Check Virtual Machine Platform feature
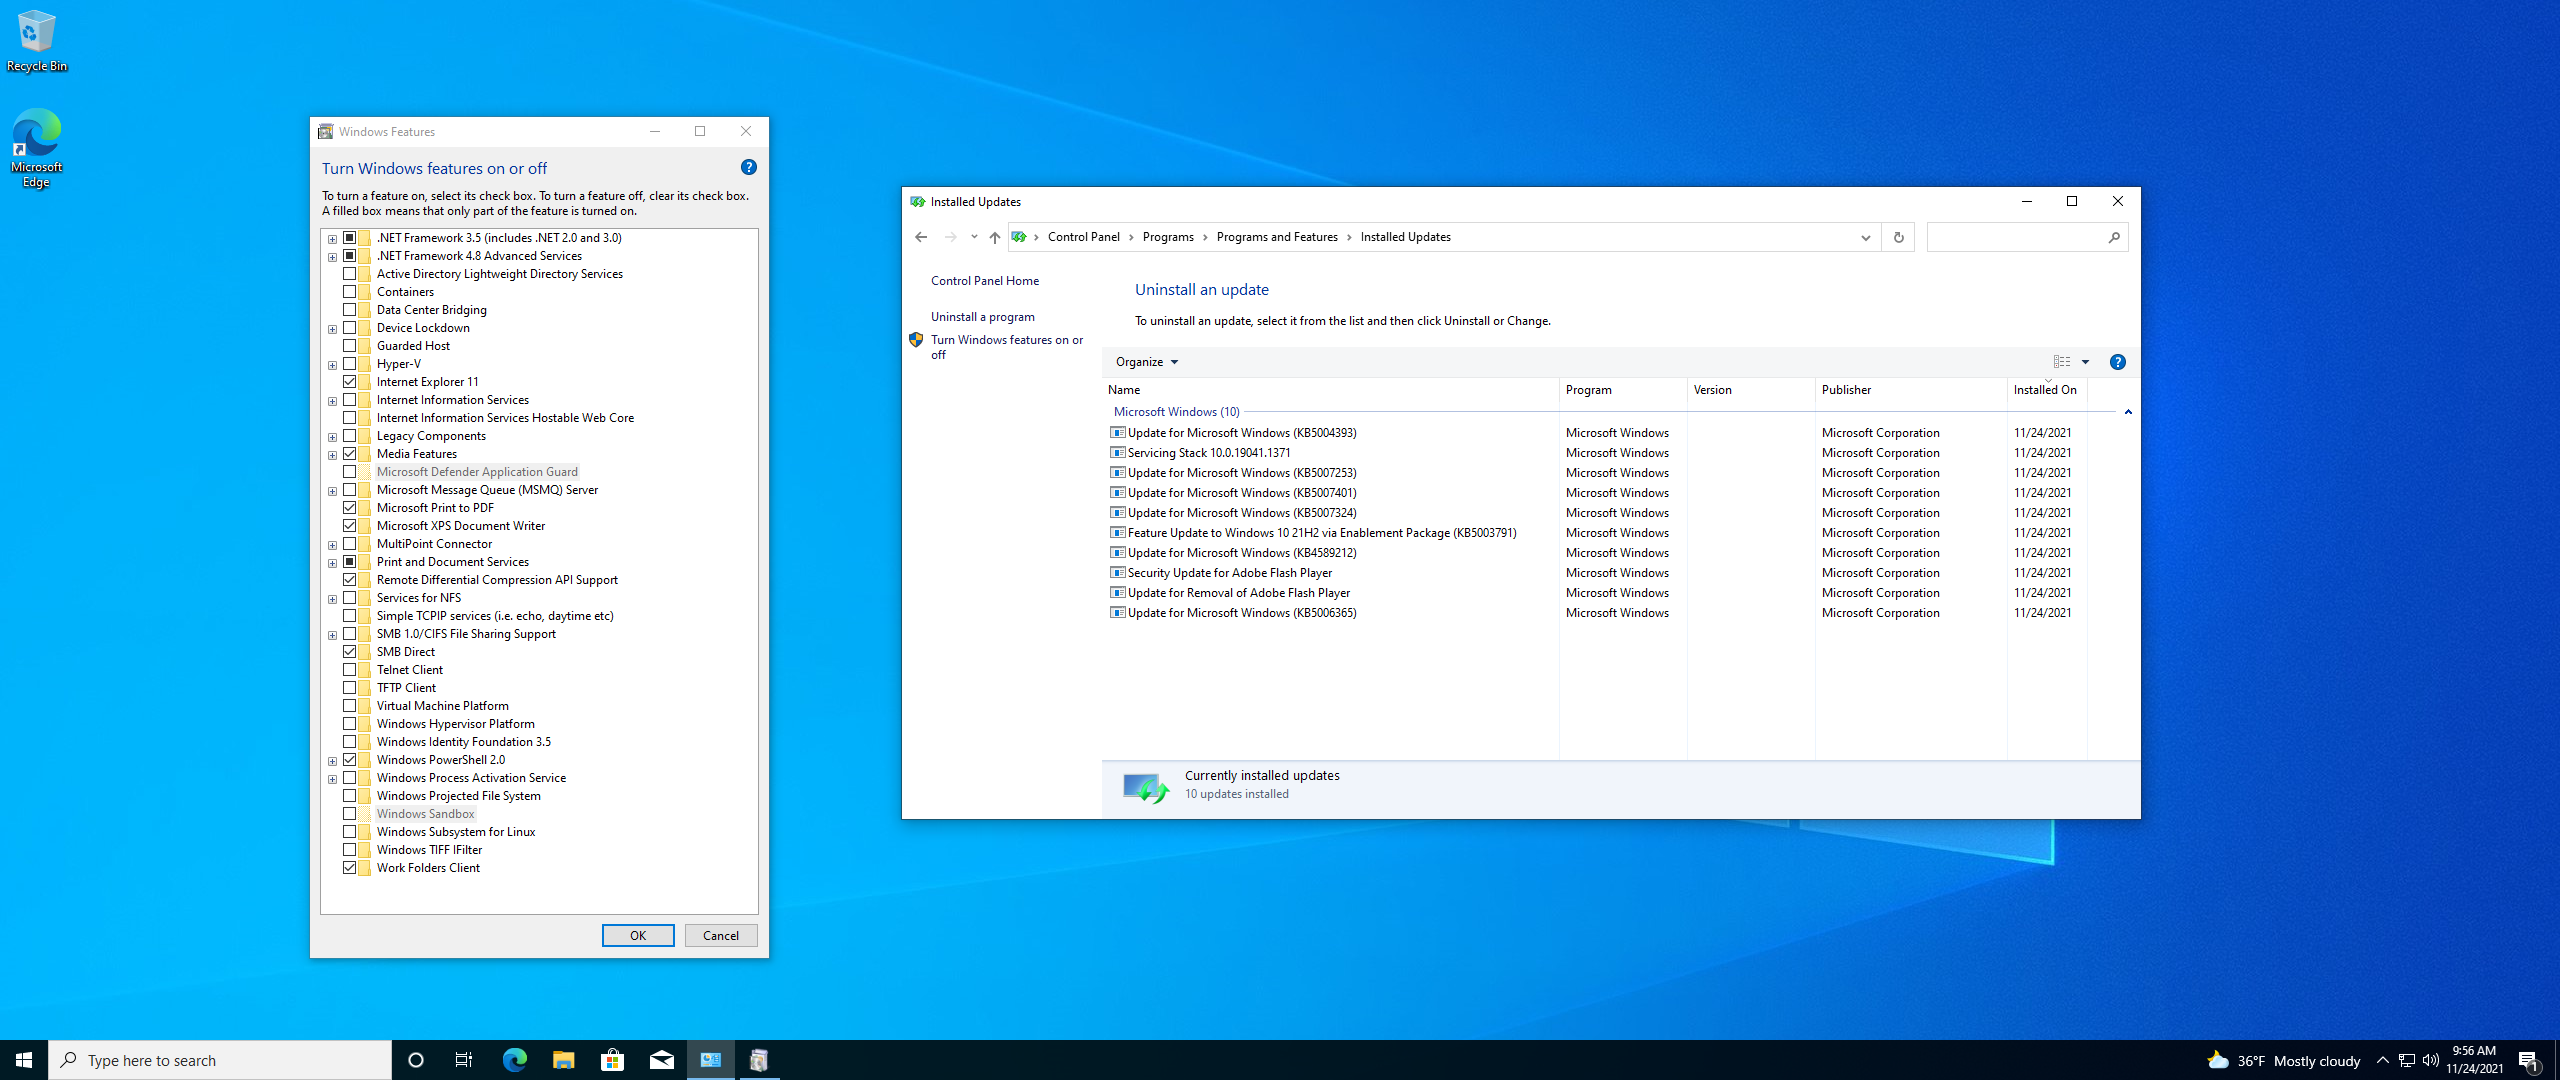This screenshot has height=1080, width=2560. 350,706
